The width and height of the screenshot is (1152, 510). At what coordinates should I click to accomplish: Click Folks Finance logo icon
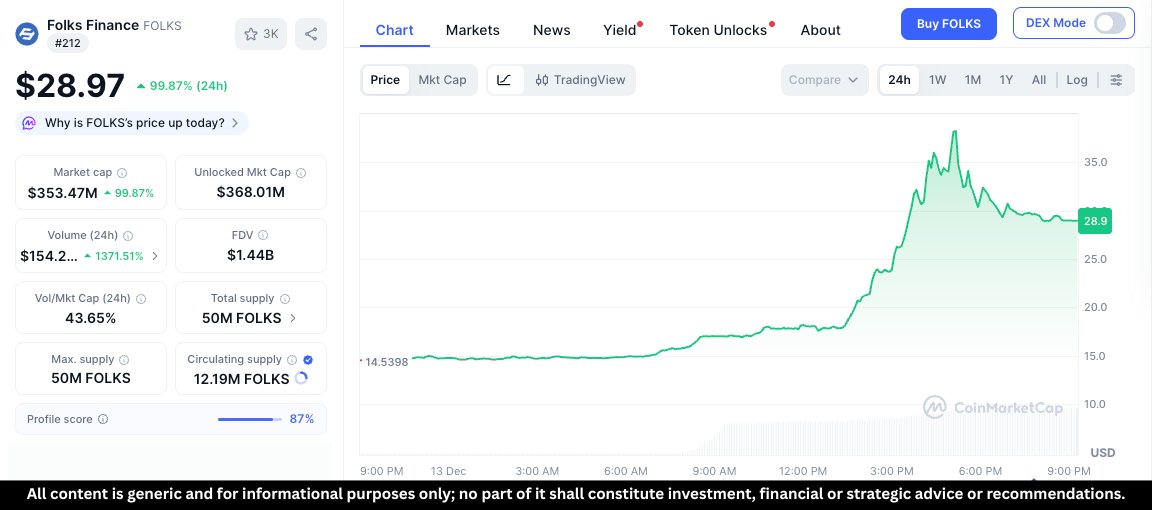[x=26, y=34]
